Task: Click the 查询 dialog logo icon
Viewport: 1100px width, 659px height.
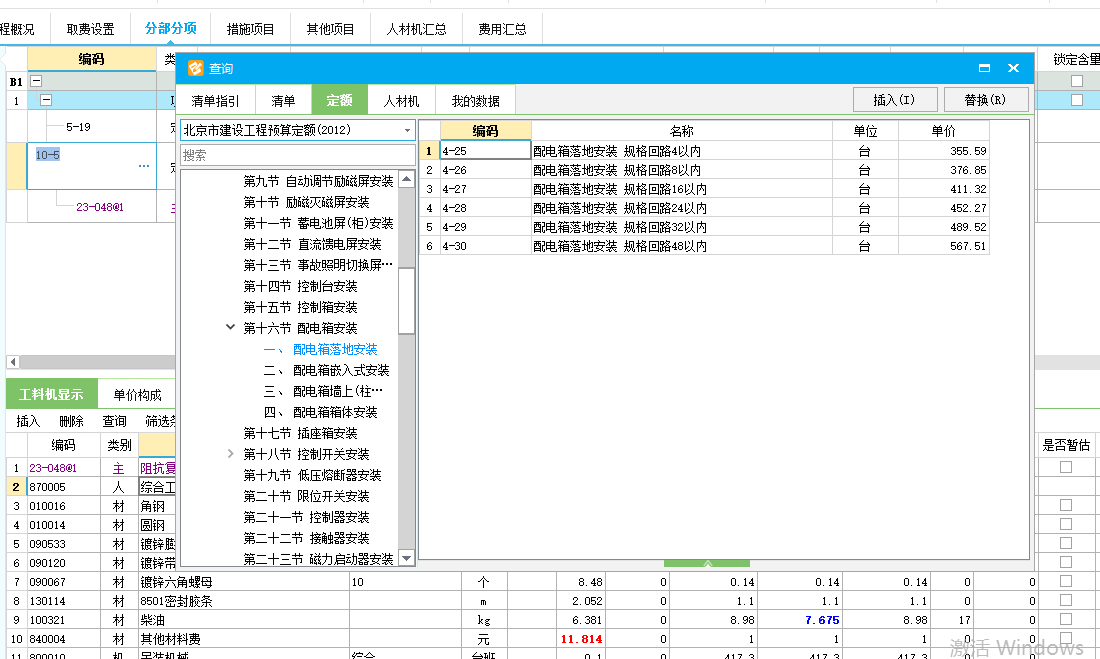Action: coord(196,68)
